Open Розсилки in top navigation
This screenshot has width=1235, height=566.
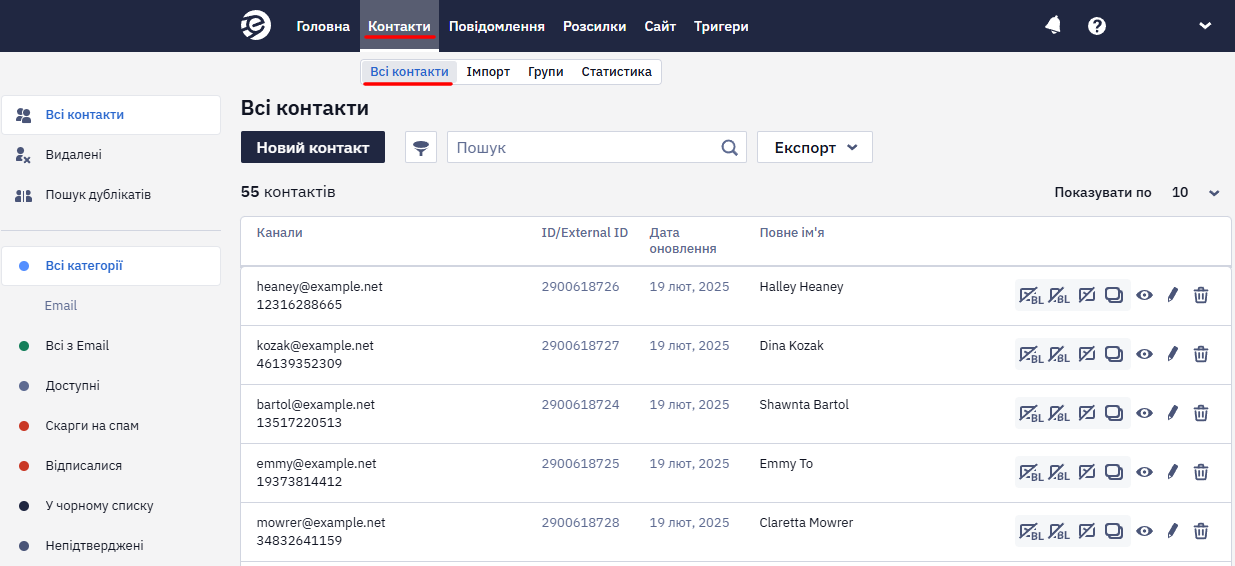(x=595, y=26)
